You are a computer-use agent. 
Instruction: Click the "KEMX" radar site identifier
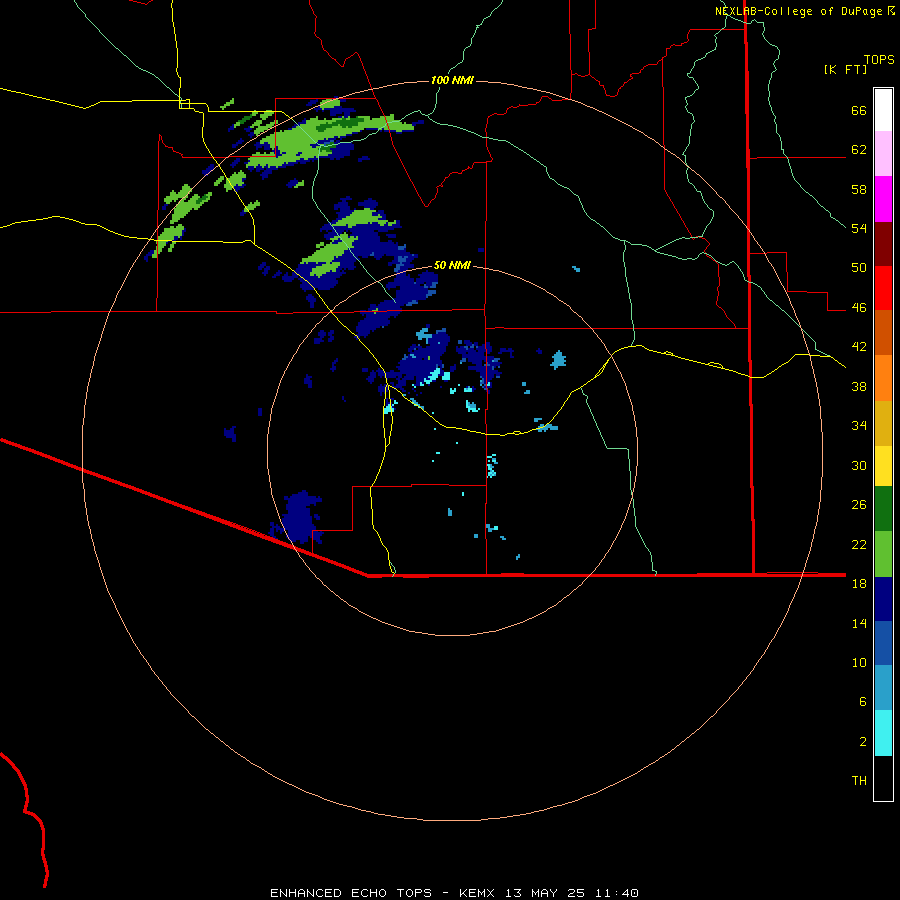[x=476, y=893]
